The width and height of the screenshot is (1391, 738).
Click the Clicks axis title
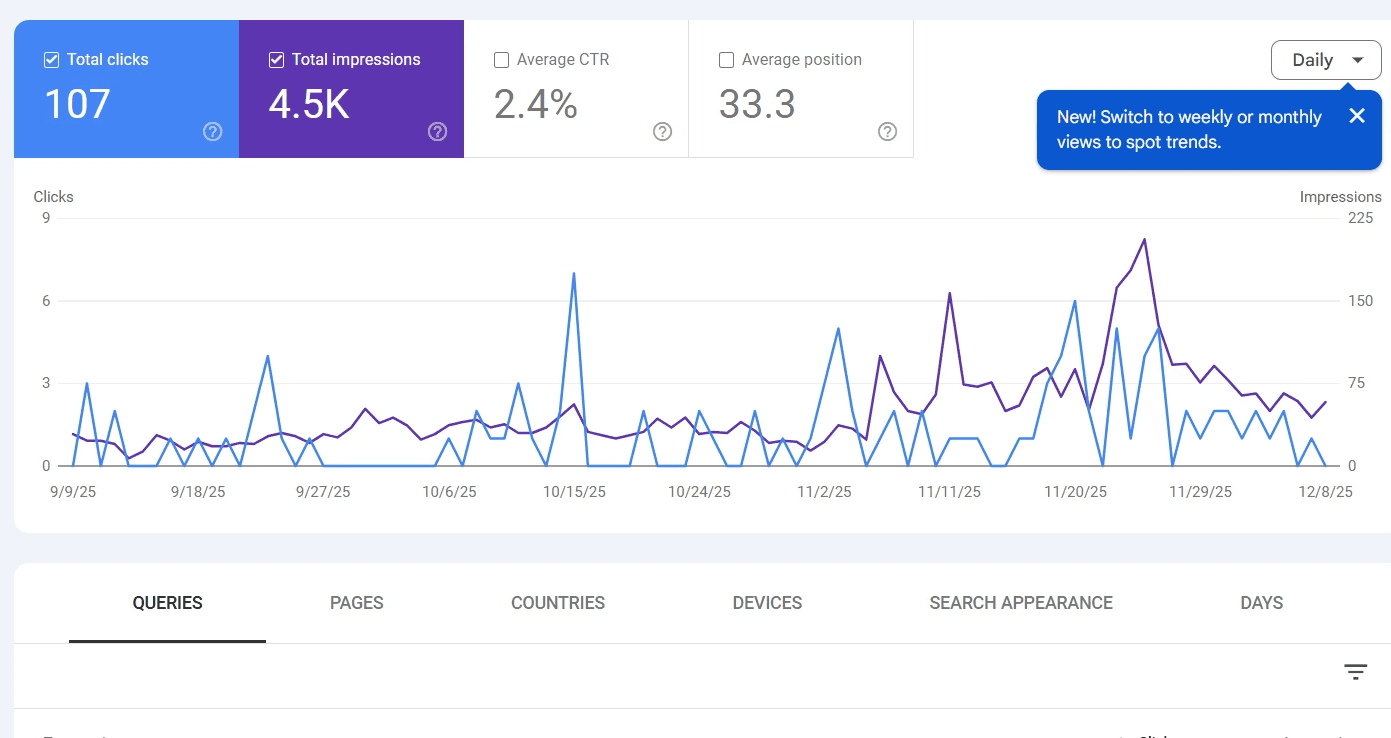(54, 197)
